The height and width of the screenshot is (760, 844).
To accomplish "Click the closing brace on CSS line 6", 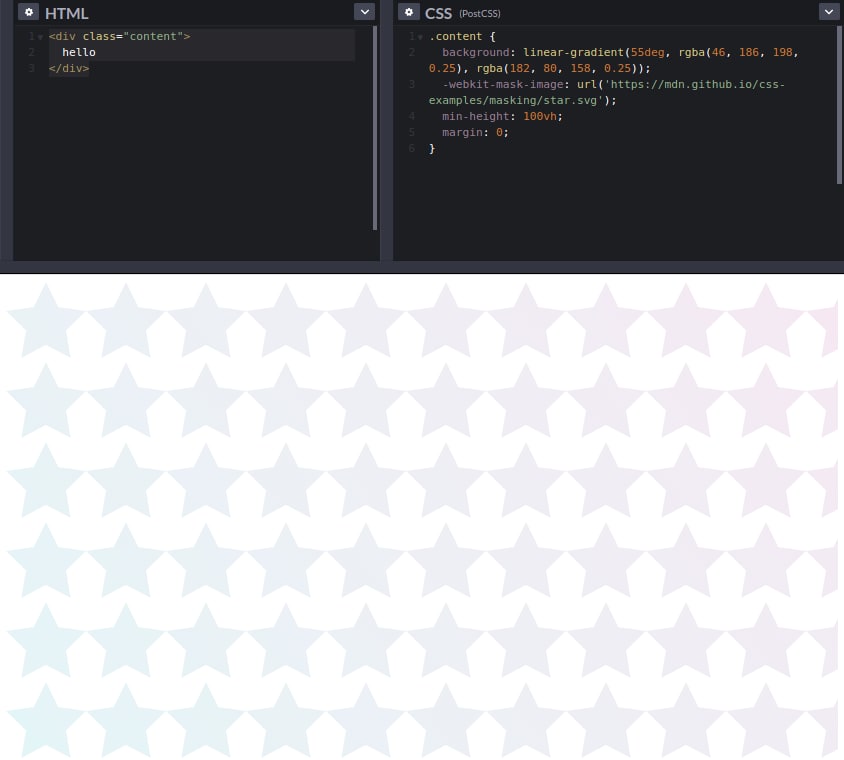I will [432, 149].
